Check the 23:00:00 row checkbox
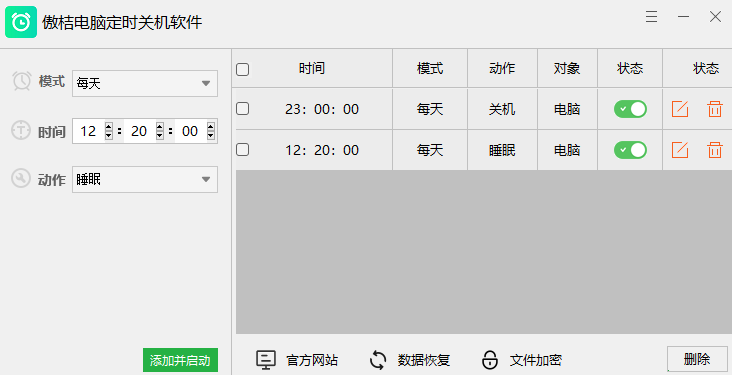Viewport: 732px width, 375px height. pos(243,109)
